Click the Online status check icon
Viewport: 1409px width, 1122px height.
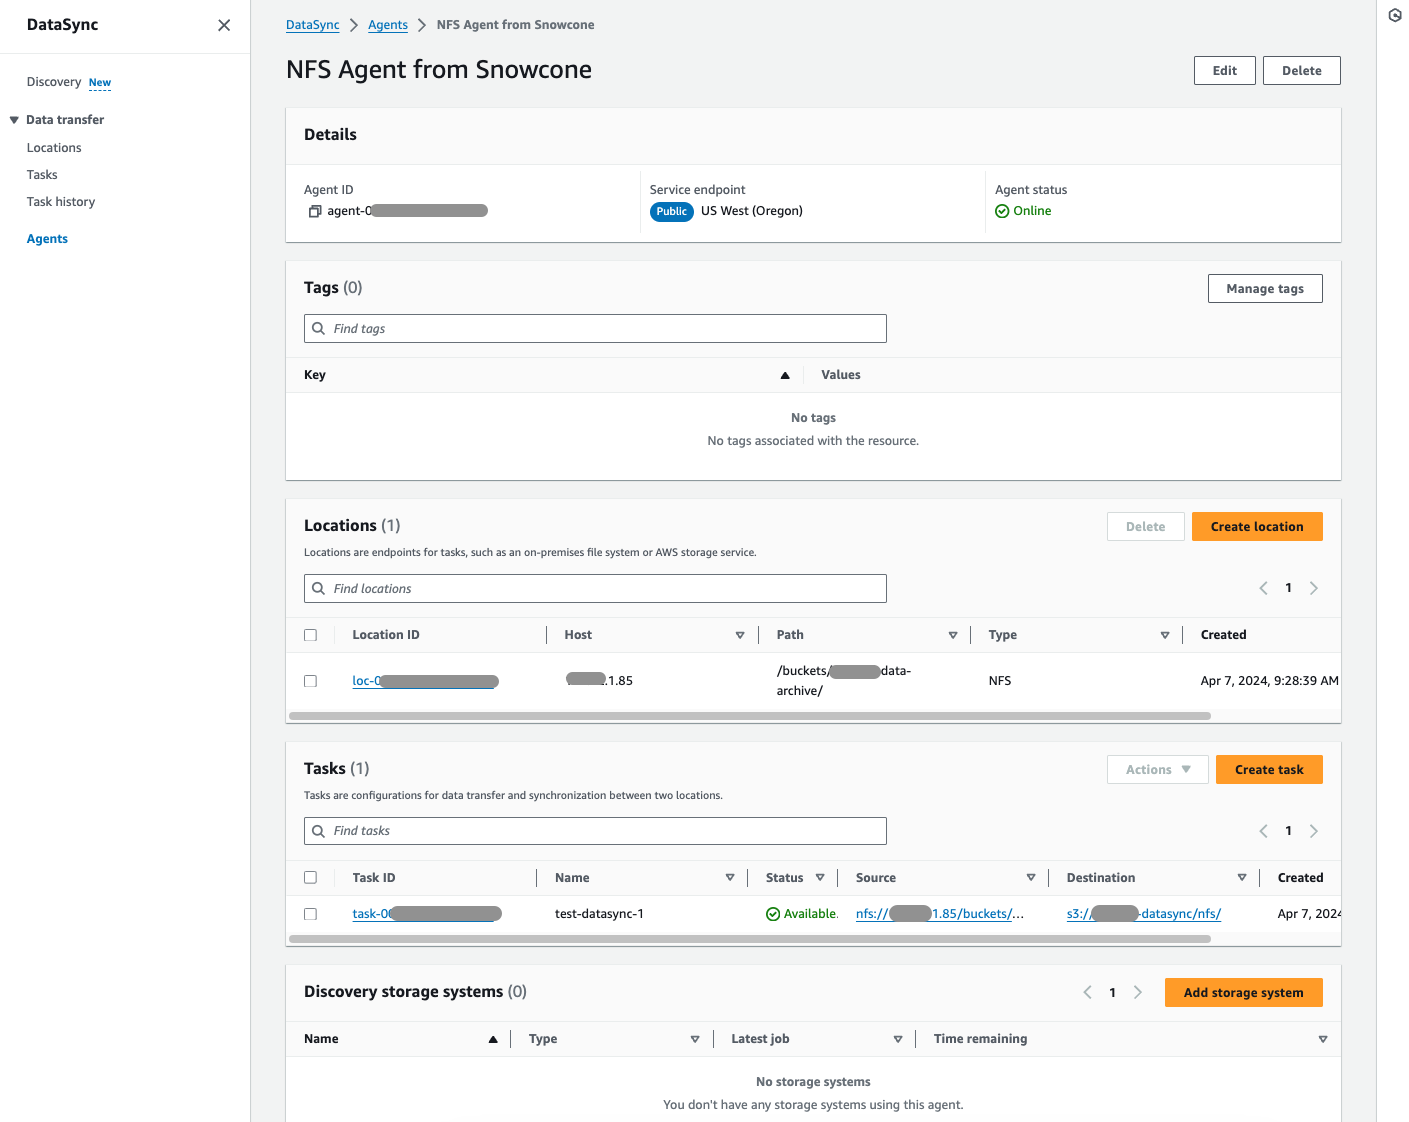tap(1002, 211)
